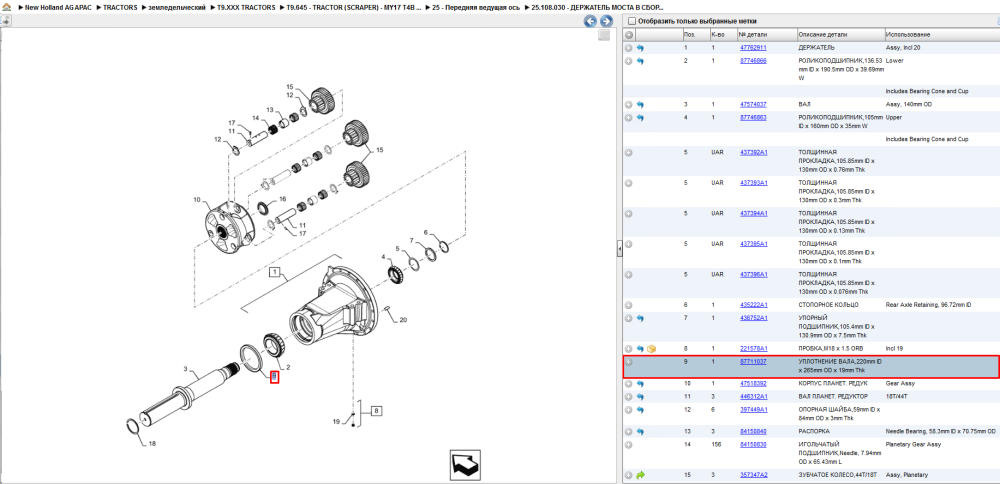Add СТОПОРНОЕ КОЛЬЦО 435222A1 with plus icon
1000x484 pixels.
[629, 305]
